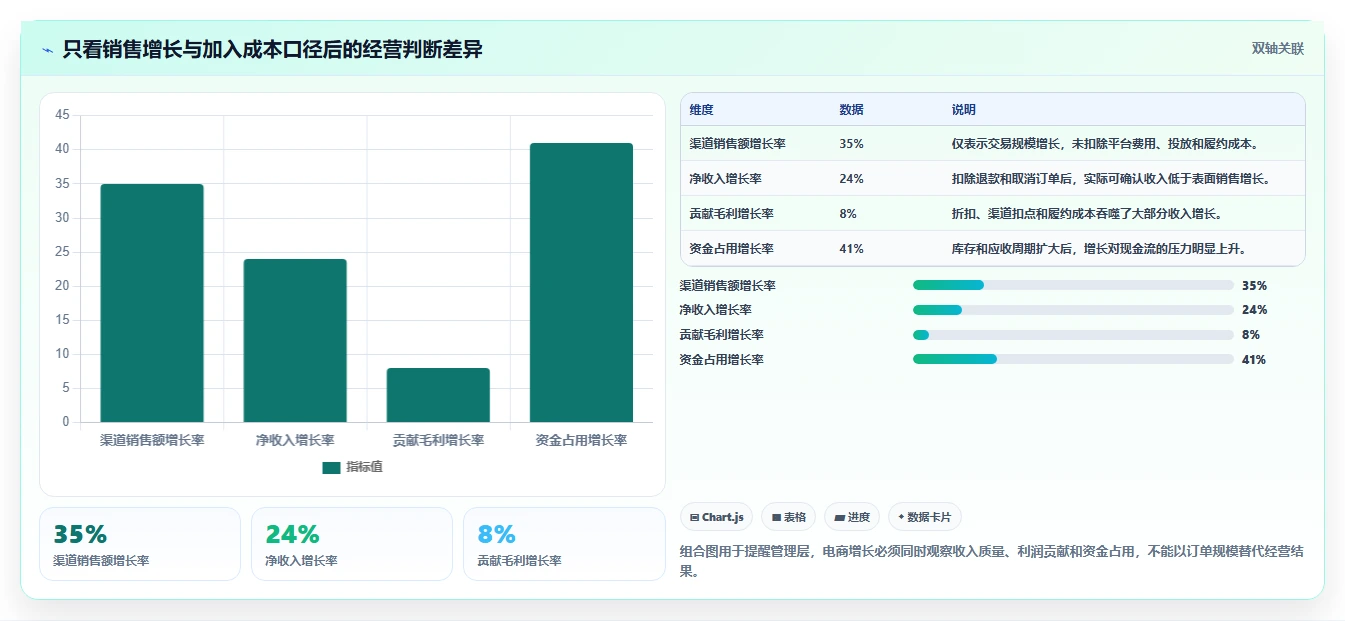Select the 表格 tag chip

(788, 517)
